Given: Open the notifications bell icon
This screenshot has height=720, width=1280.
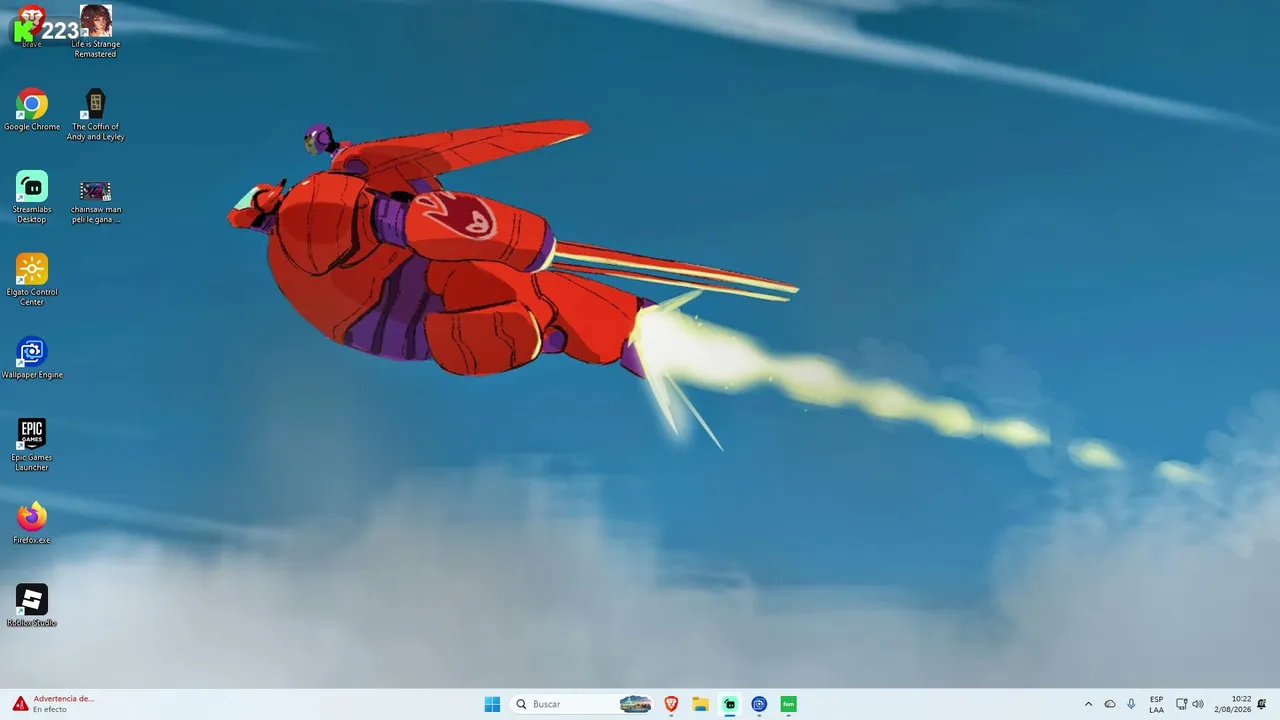Looking at the screenshot, I should point(1262,704).
